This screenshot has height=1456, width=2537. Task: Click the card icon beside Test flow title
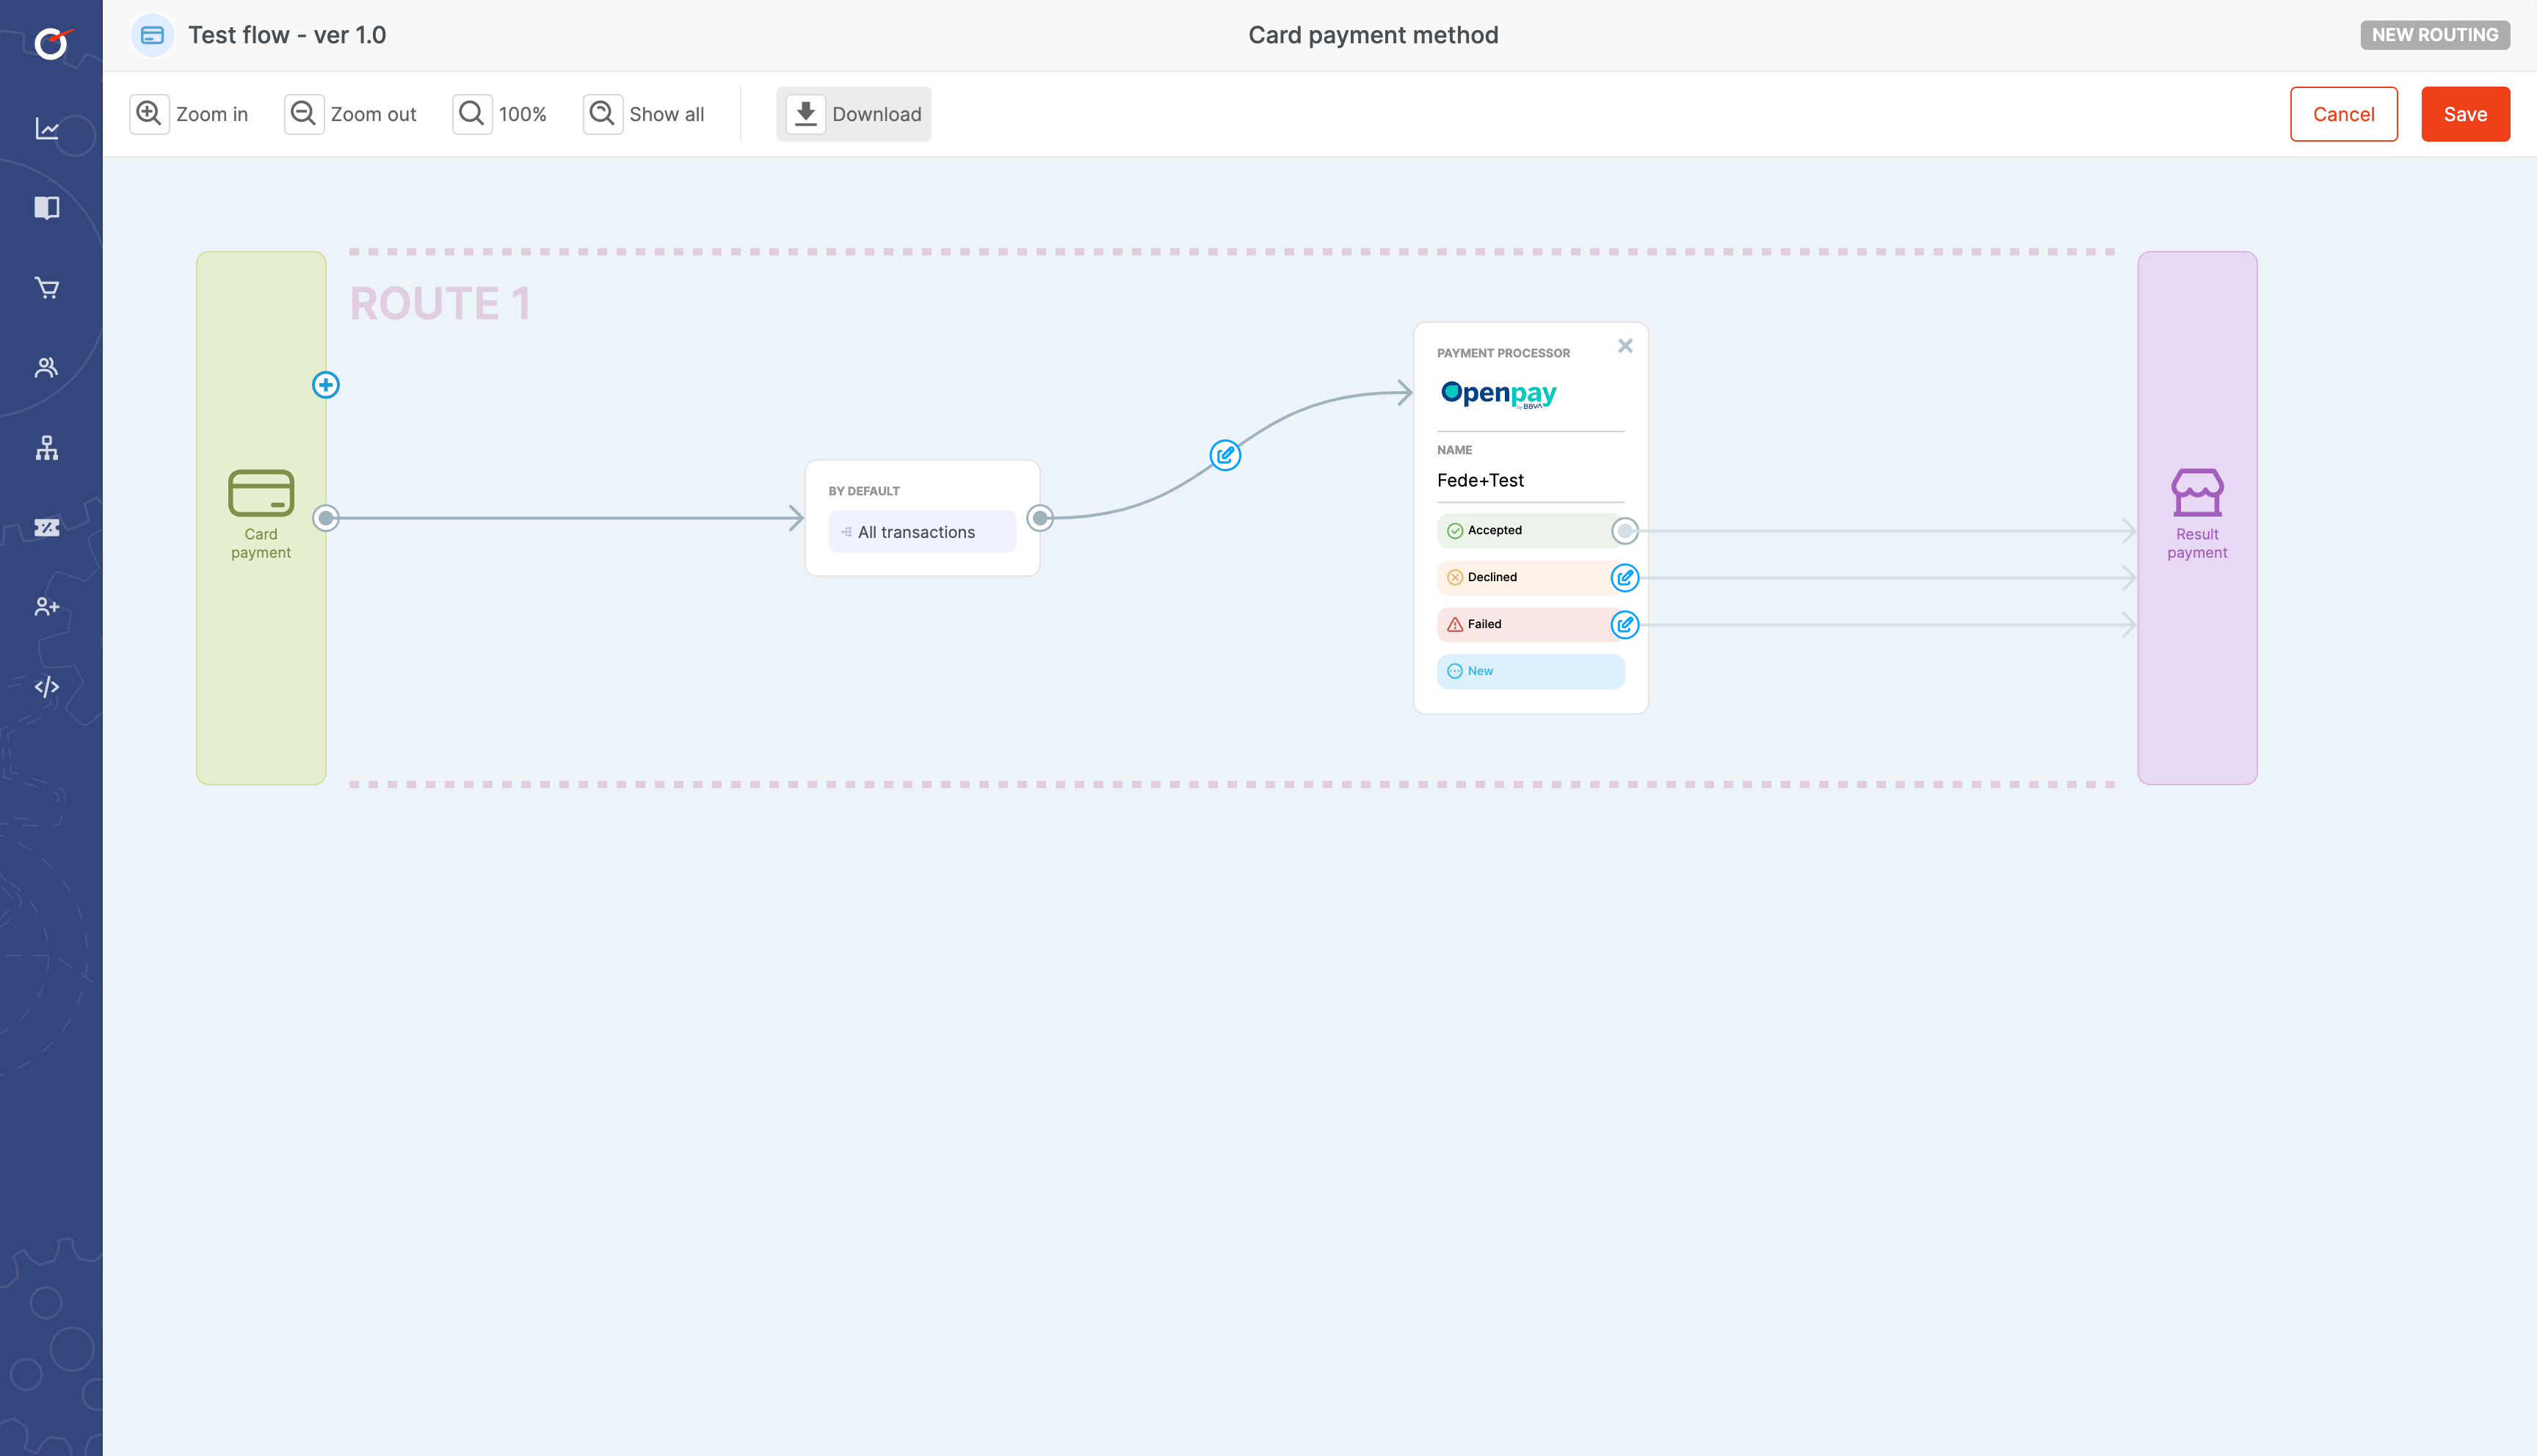click(x=152, y=35)
